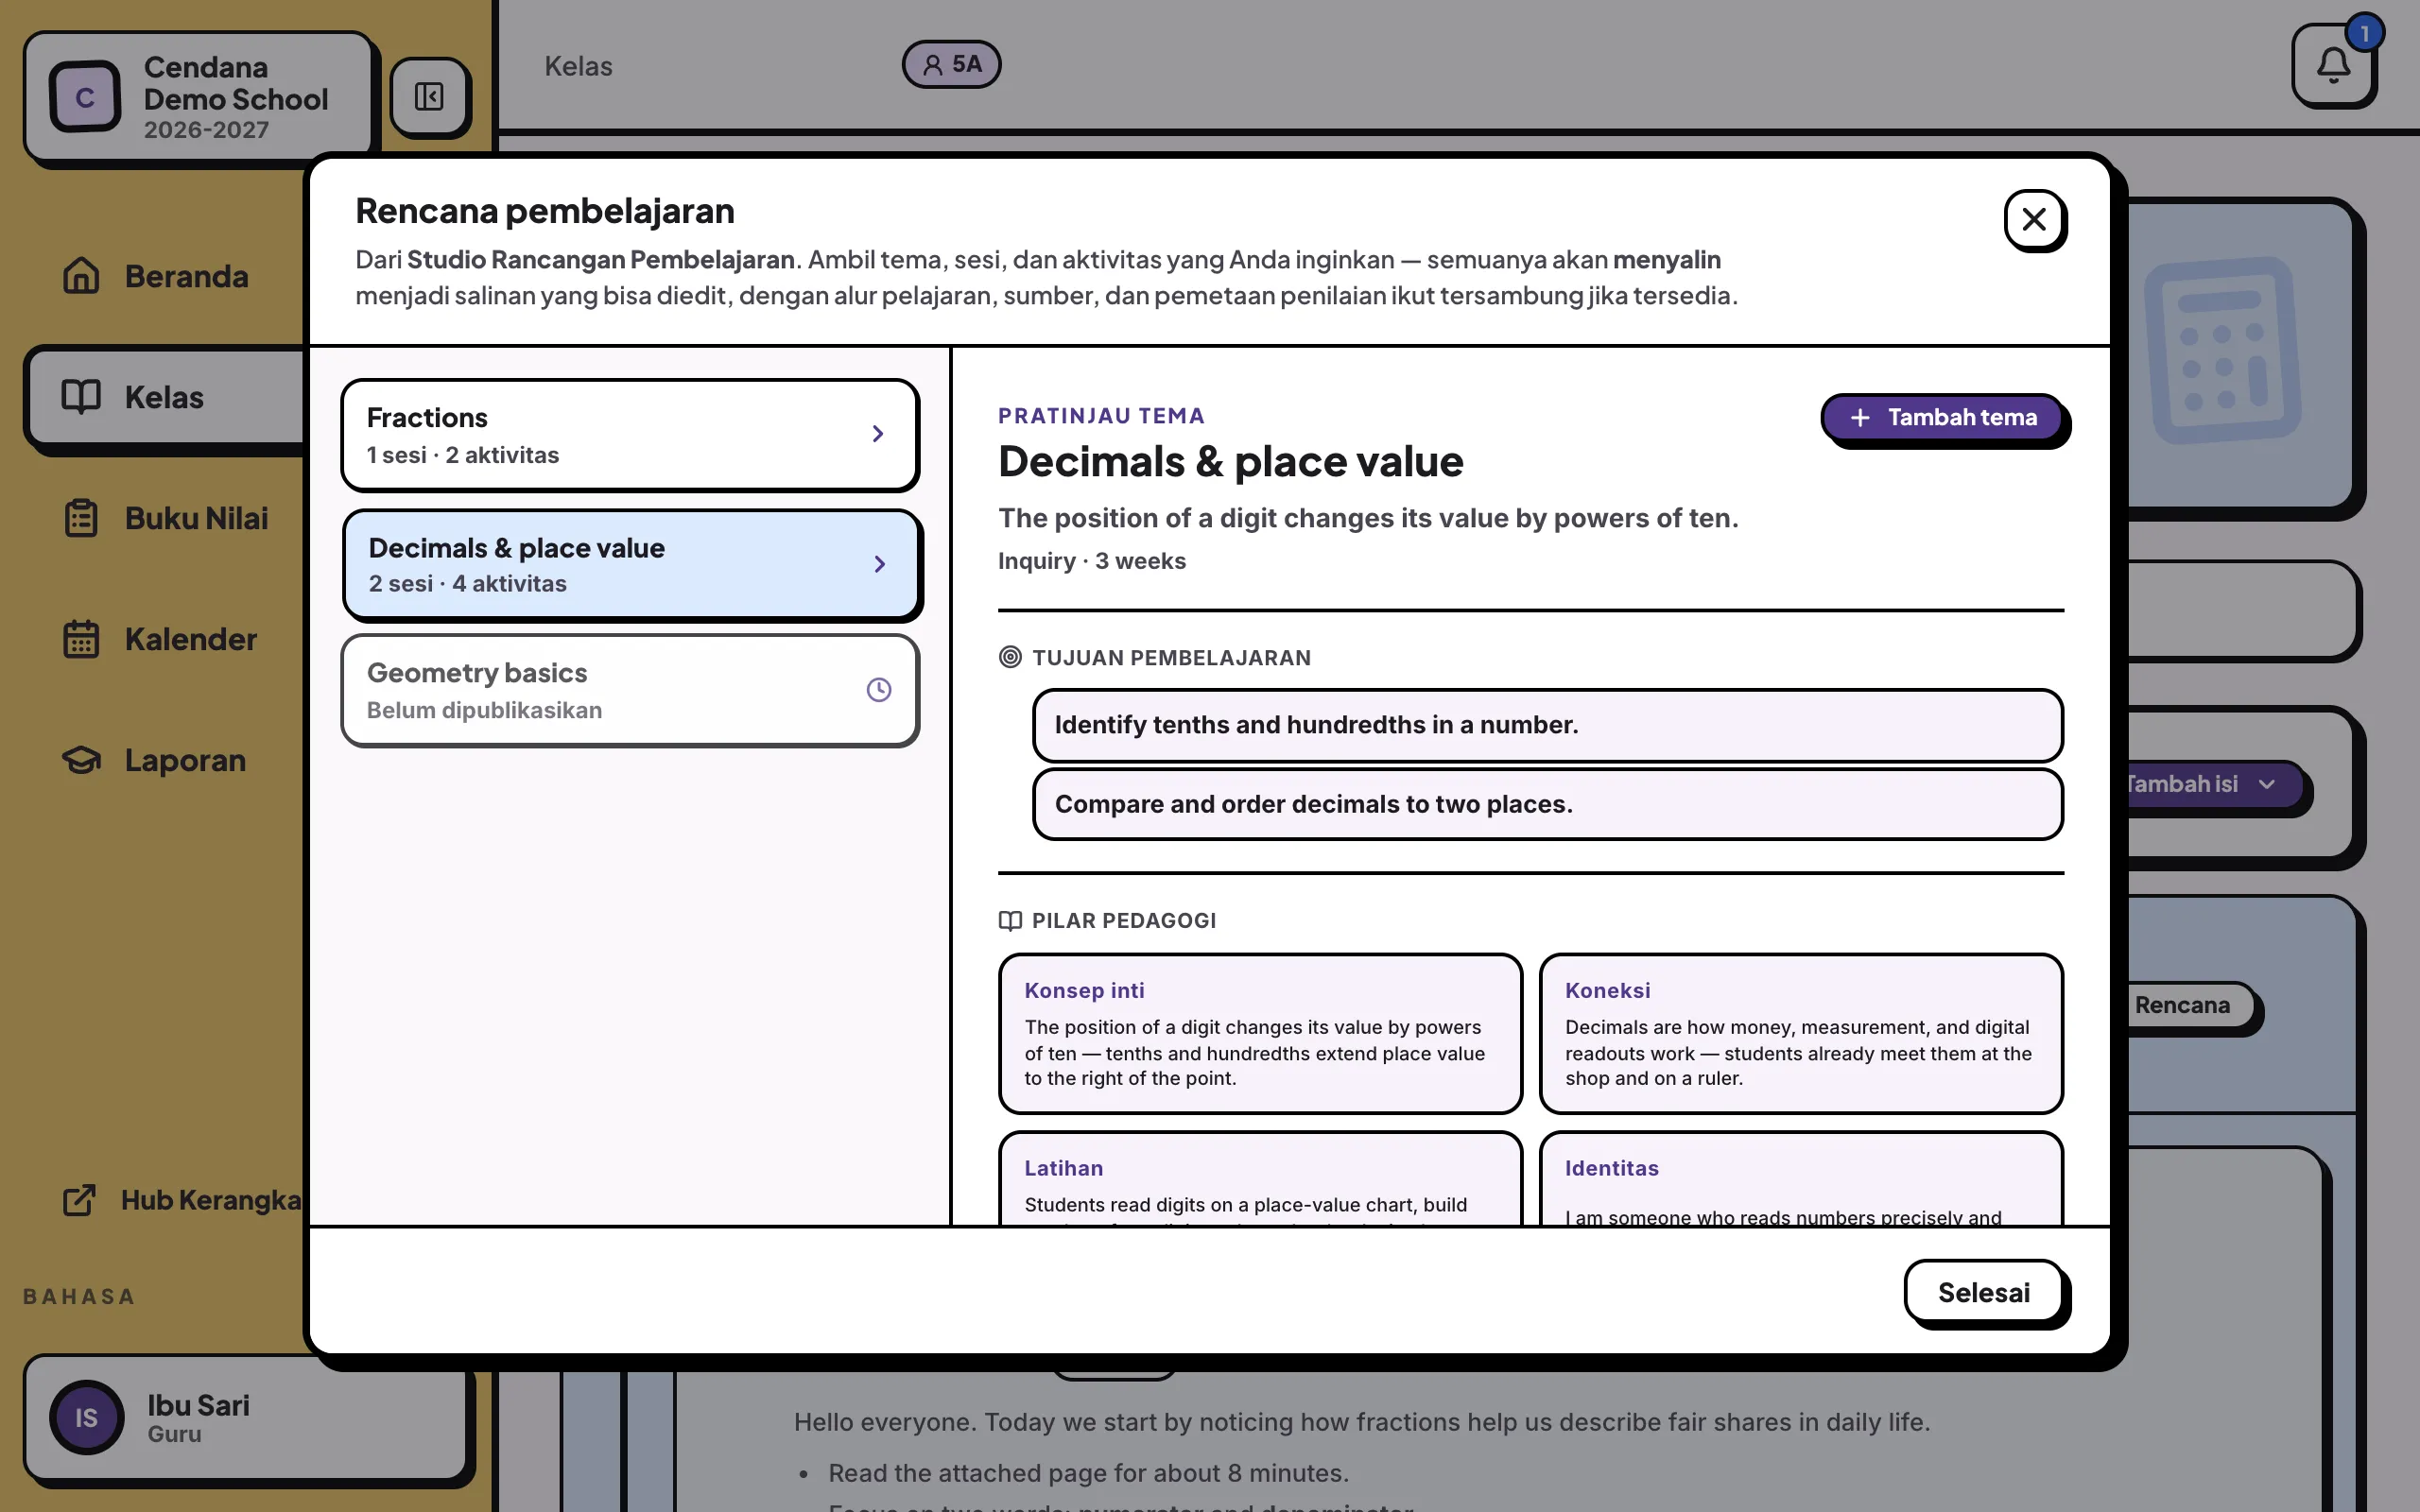The image size is (2420, 1512).
Task: Click the Koneksi pillar card
Action: (1801, 1033)
